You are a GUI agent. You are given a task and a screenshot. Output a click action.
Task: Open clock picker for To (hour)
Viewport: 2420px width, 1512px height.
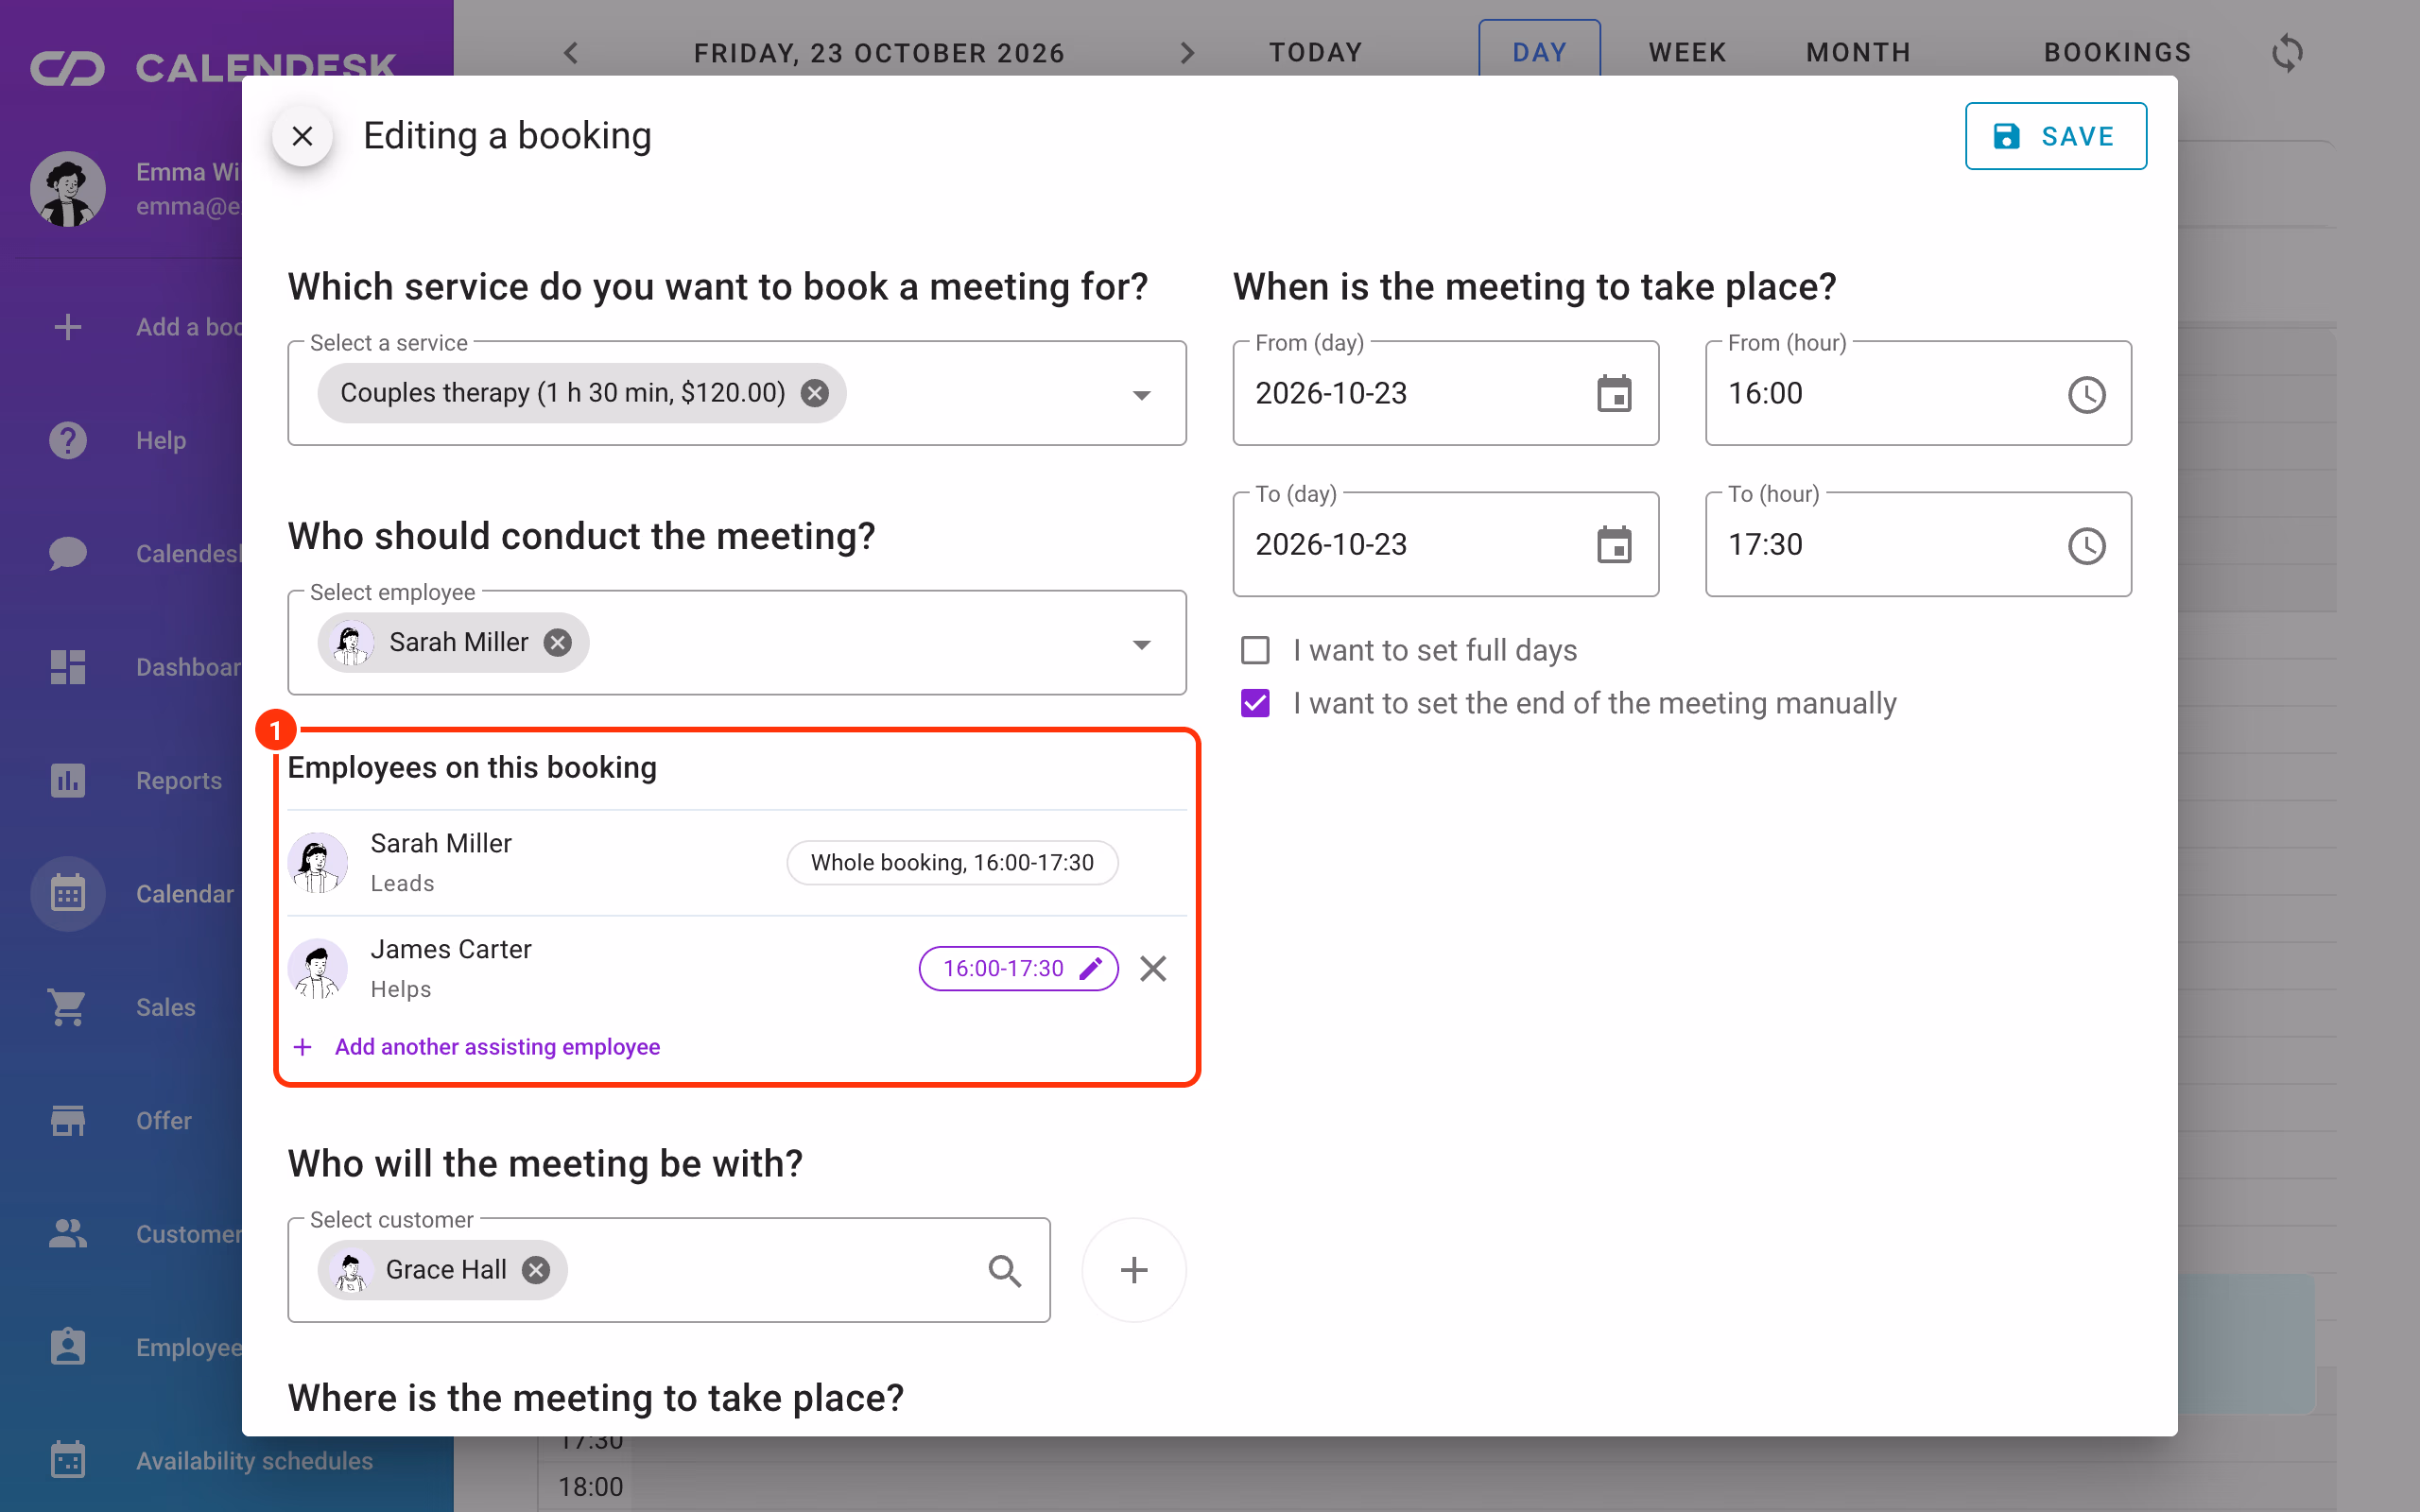(2086, 545)
